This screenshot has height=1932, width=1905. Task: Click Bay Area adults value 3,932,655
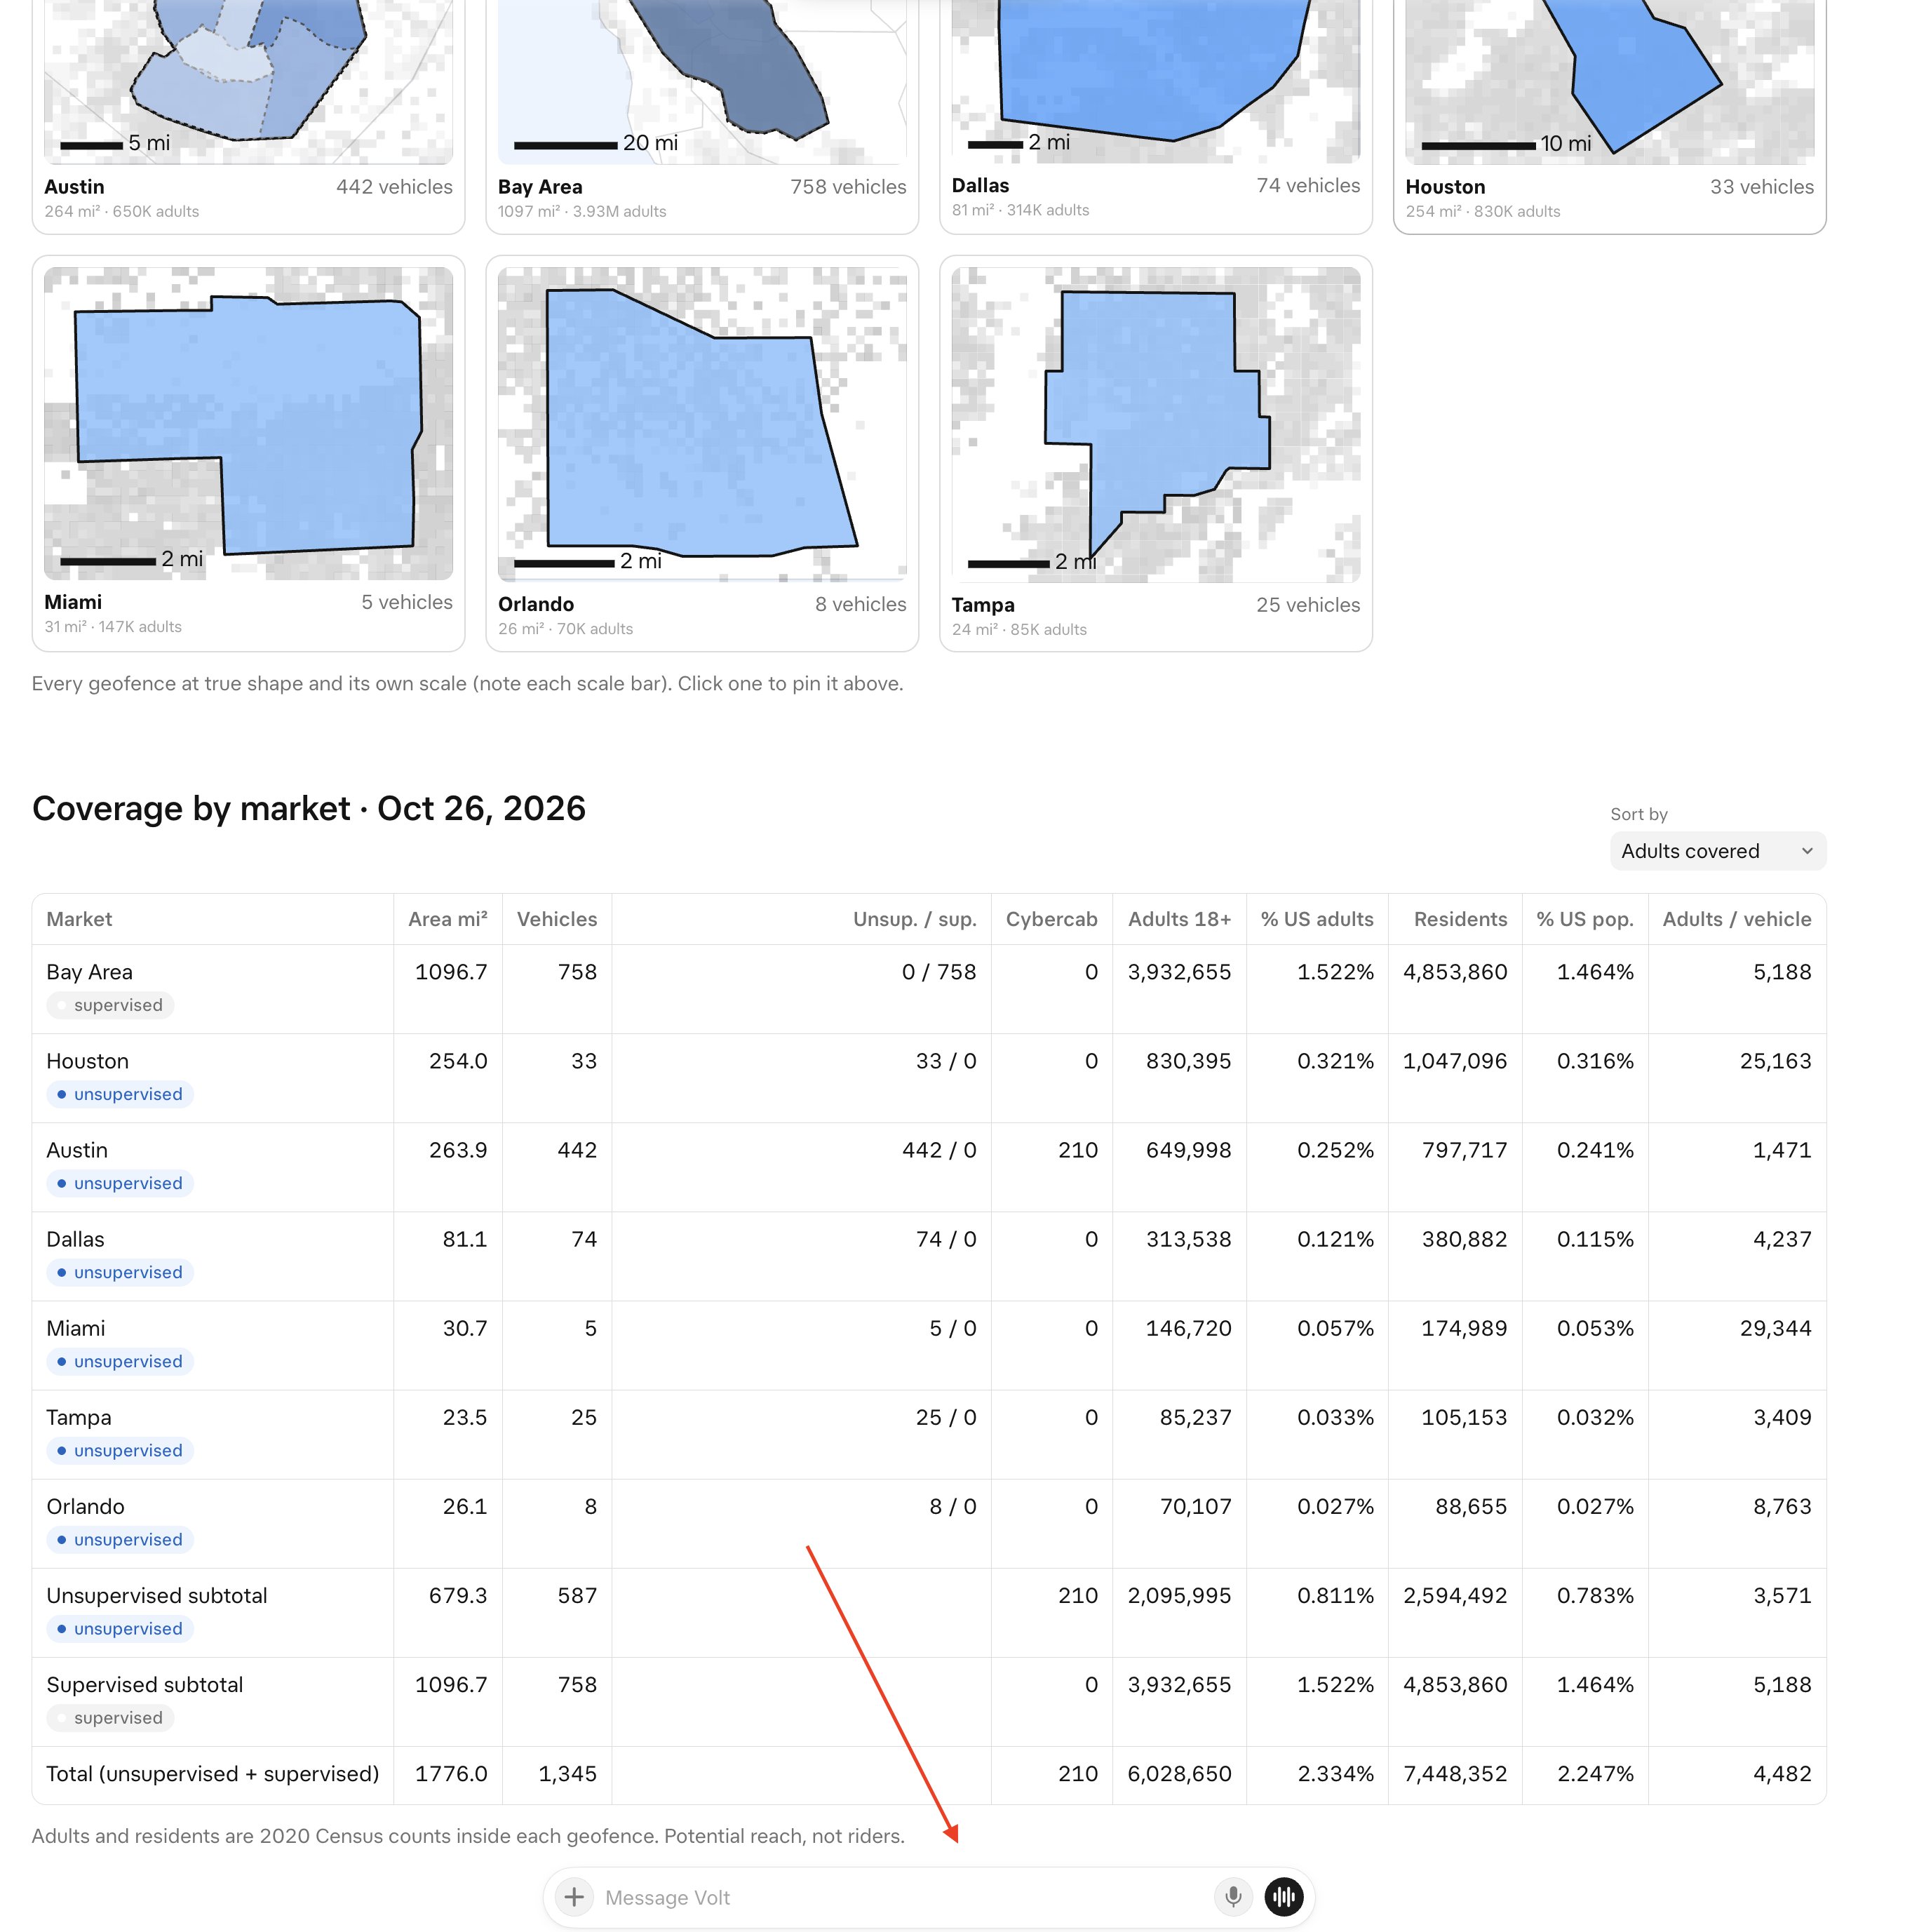pyautogui.click(x=1179, y=972)
